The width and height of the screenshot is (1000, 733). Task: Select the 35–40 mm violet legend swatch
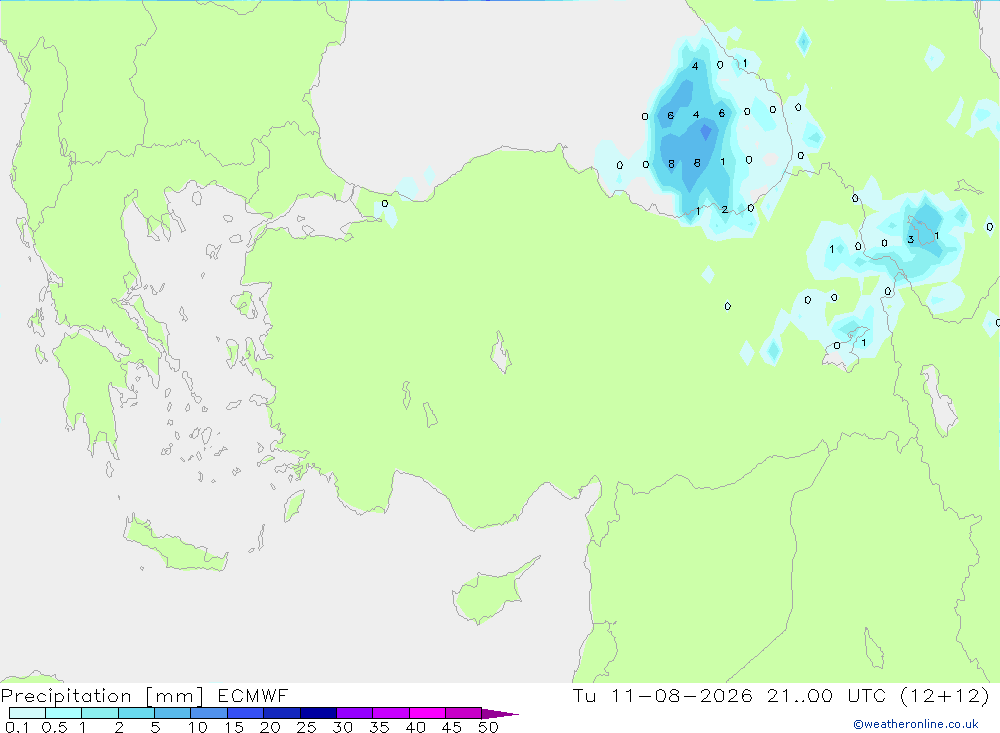391,713
